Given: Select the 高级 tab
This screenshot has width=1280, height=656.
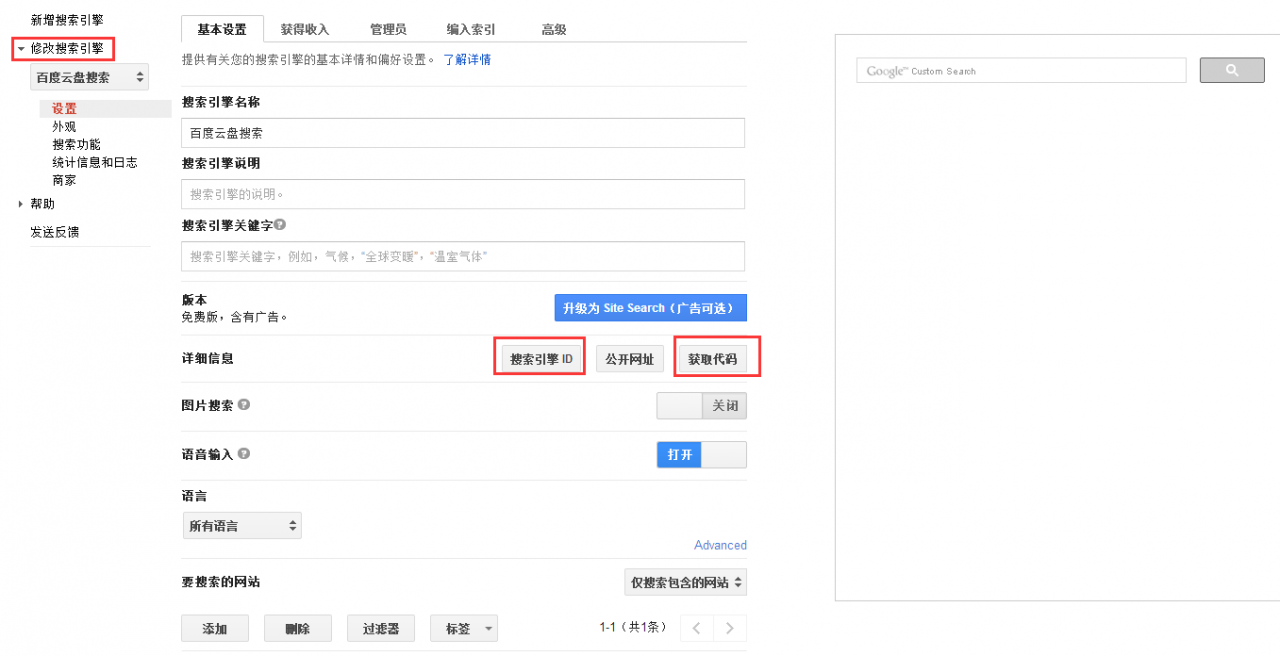Looking at the screenshot, I should click(x=554, y=29).
